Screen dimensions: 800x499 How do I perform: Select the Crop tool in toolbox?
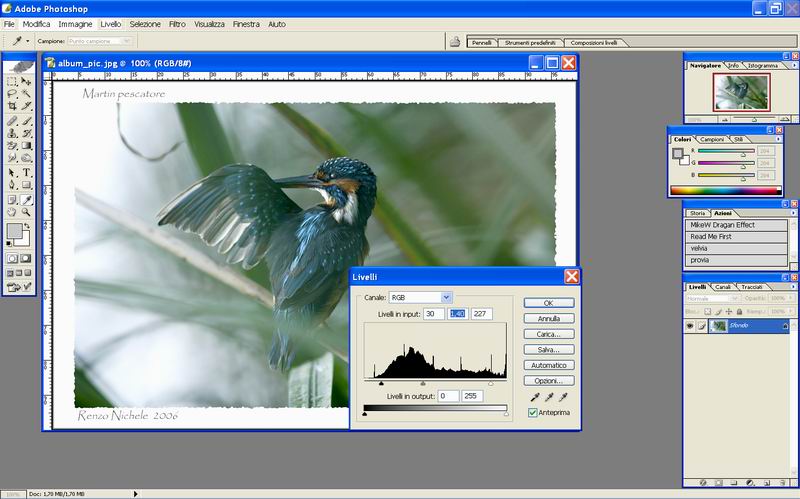coord(12,105)
